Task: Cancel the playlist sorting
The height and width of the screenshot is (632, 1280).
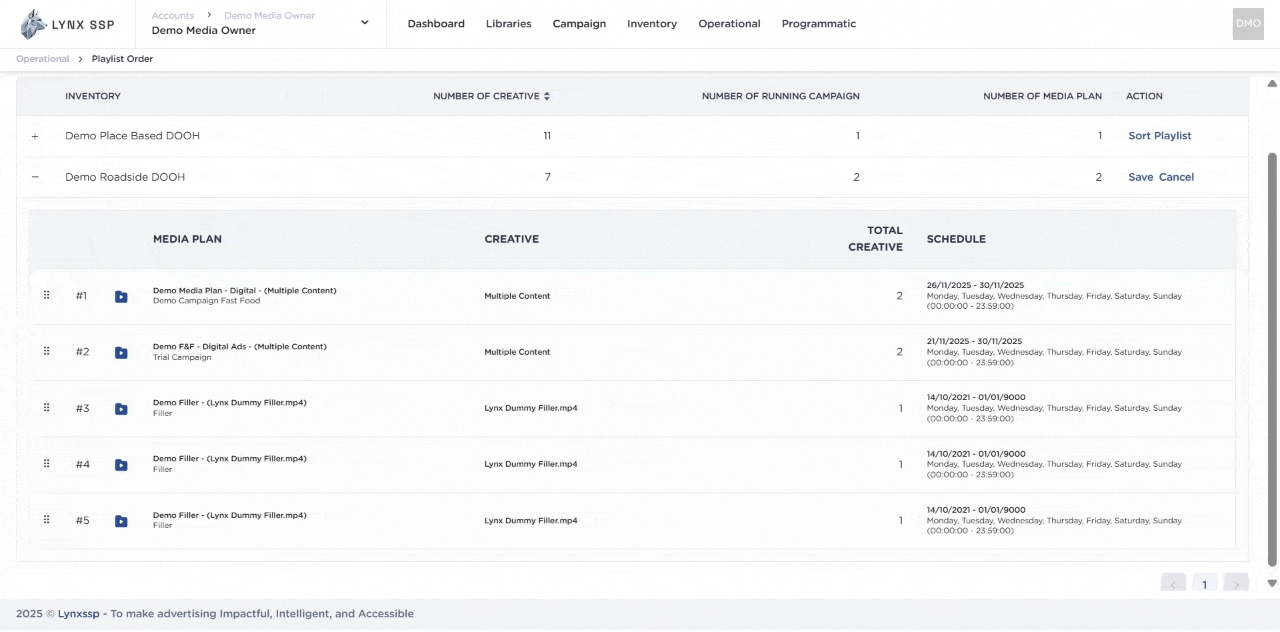Action: coord(1176,177)
